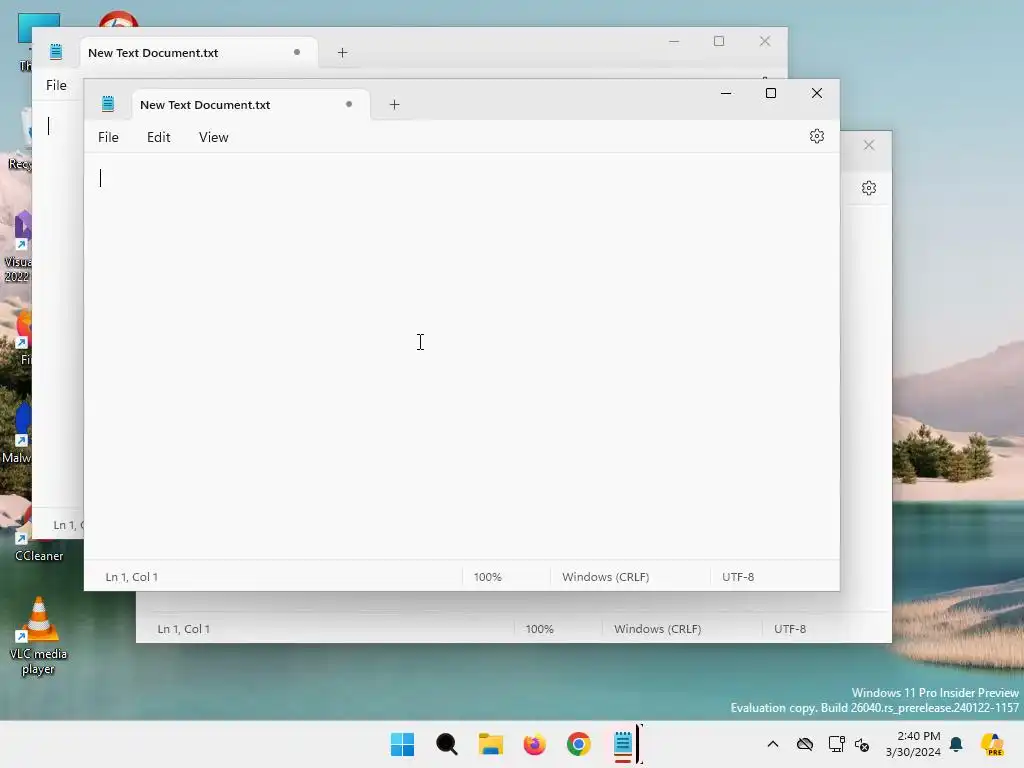Click Windows (CRLF) in front Notepad status bar
Screen dimensions: 1024x768
[x=605, y=577]
